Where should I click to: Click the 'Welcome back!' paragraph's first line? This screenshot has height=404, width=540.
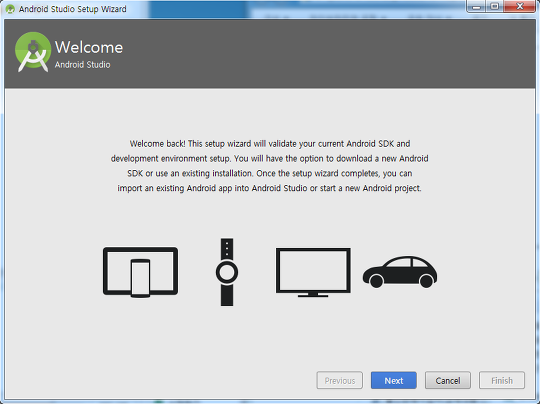(x=270, y=144)
